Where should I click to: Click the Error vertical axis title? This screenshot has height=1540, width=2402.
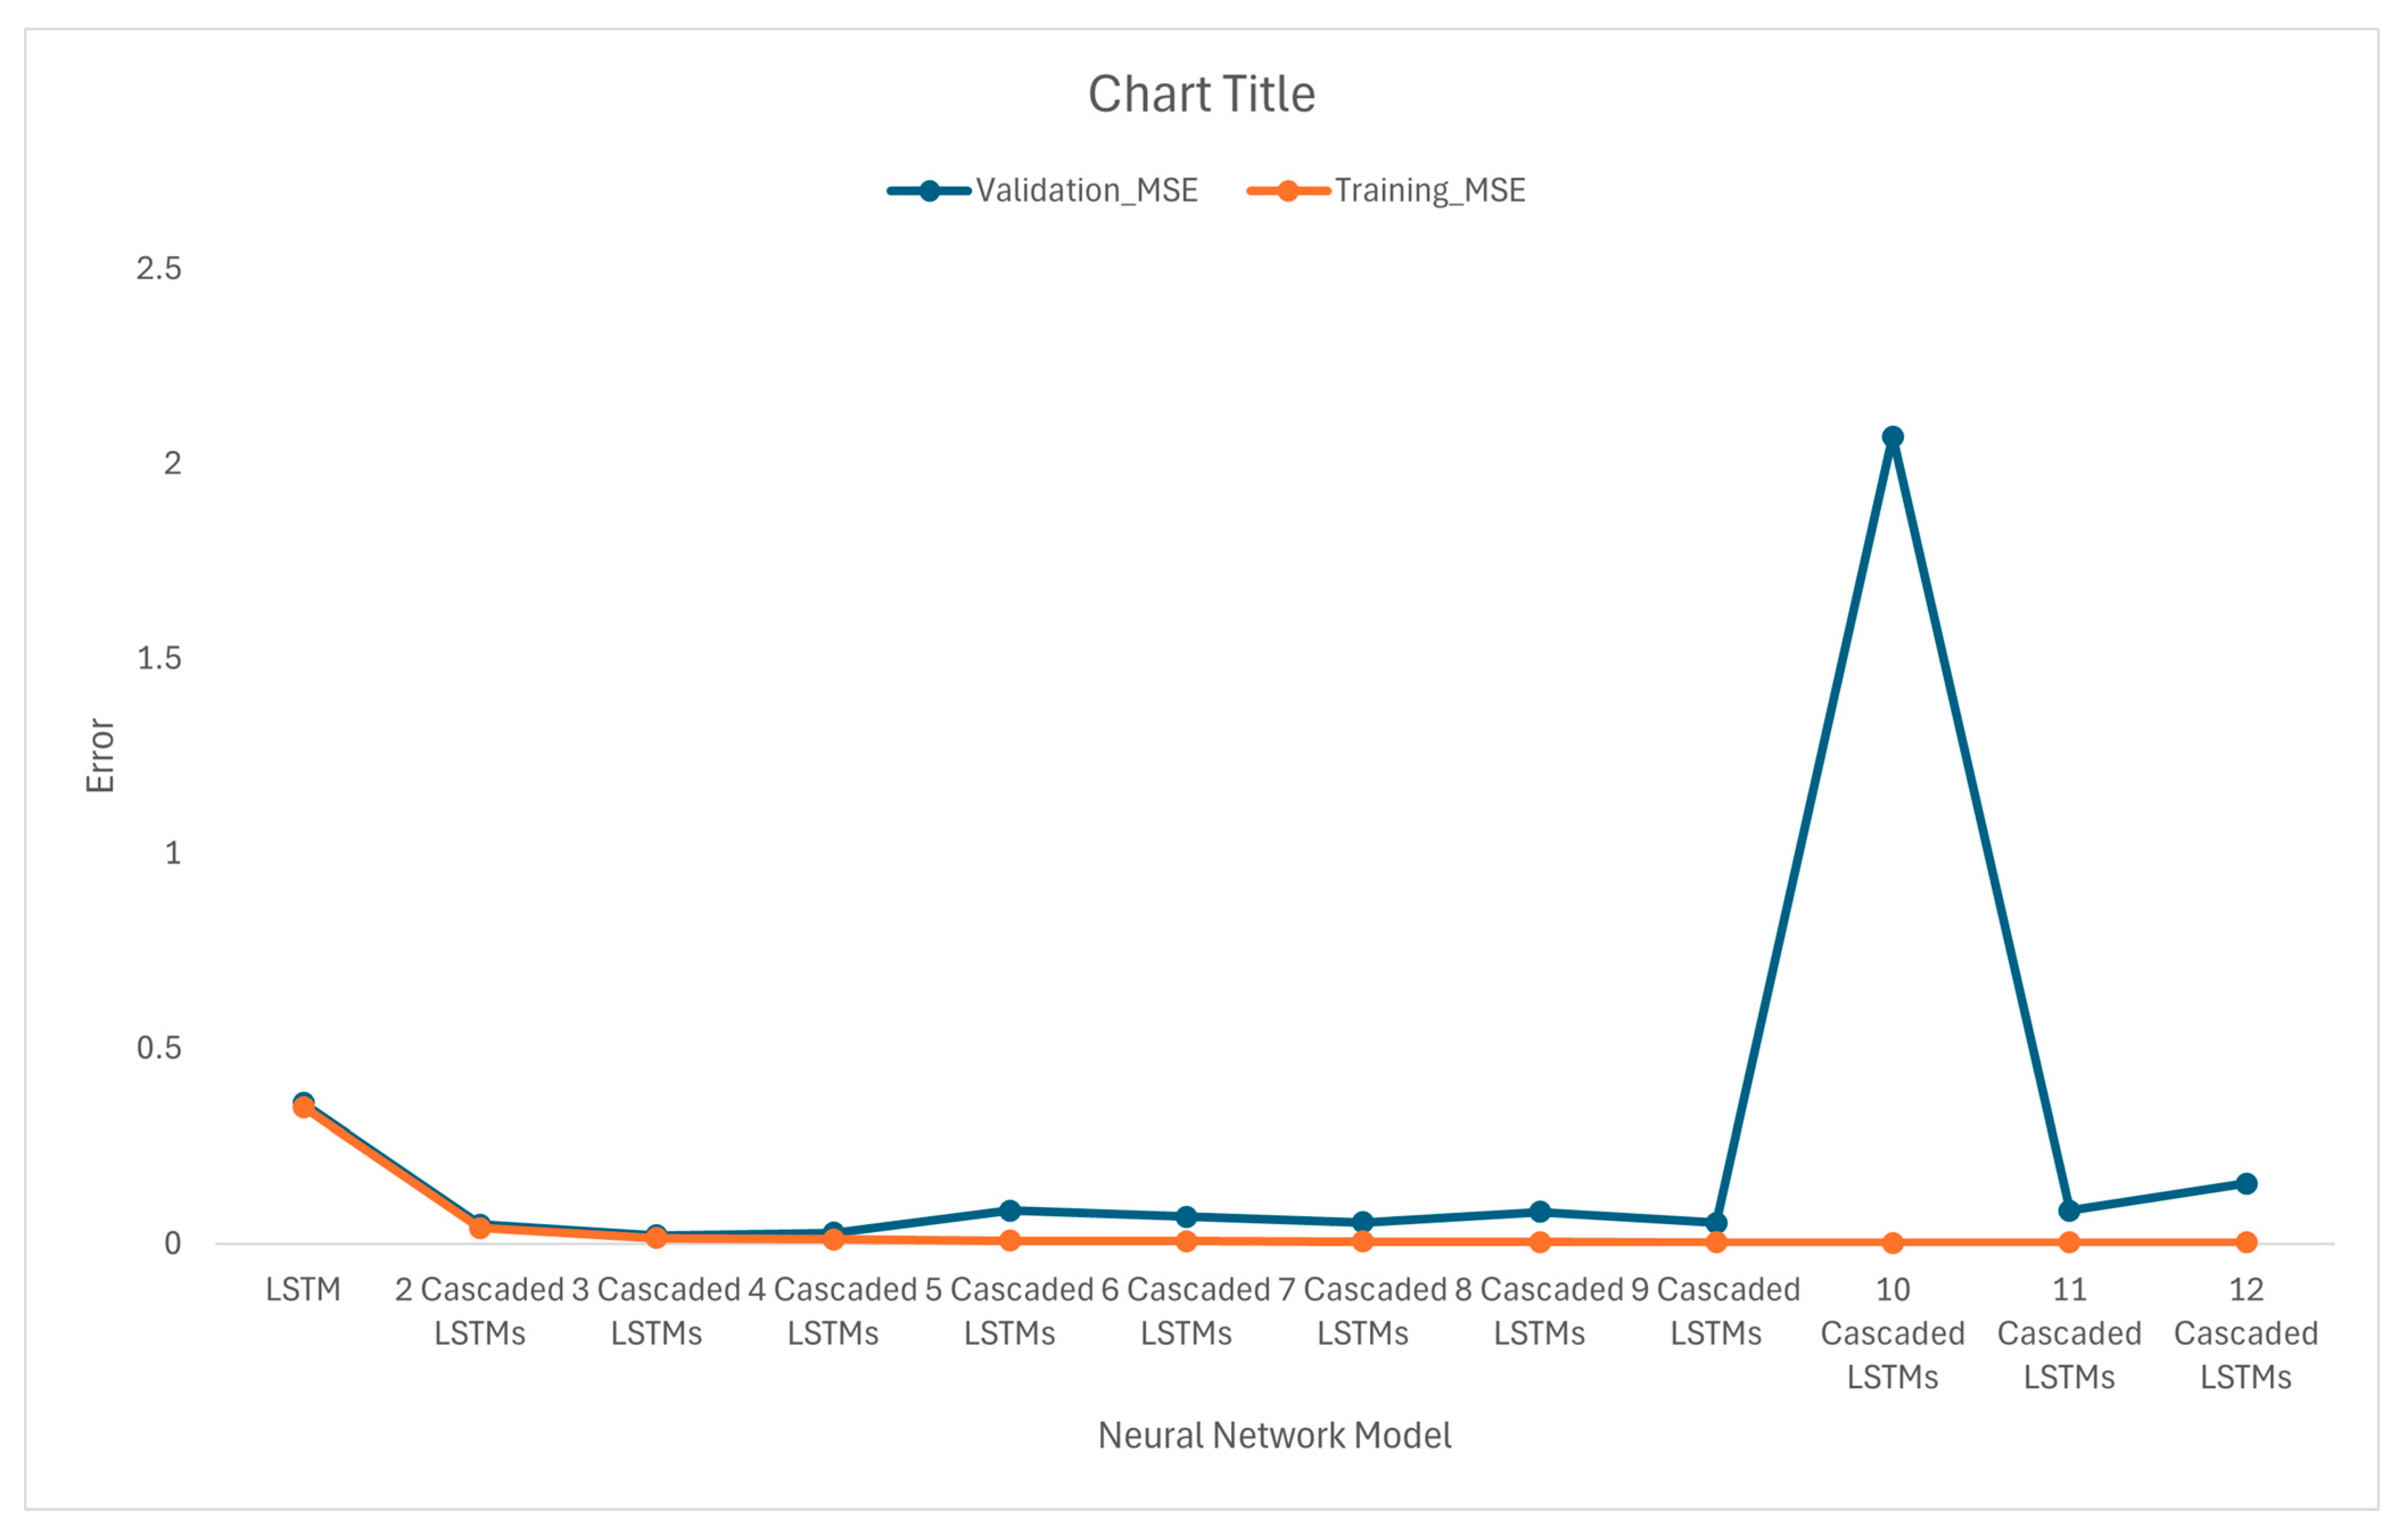click(x=100, y=755)
